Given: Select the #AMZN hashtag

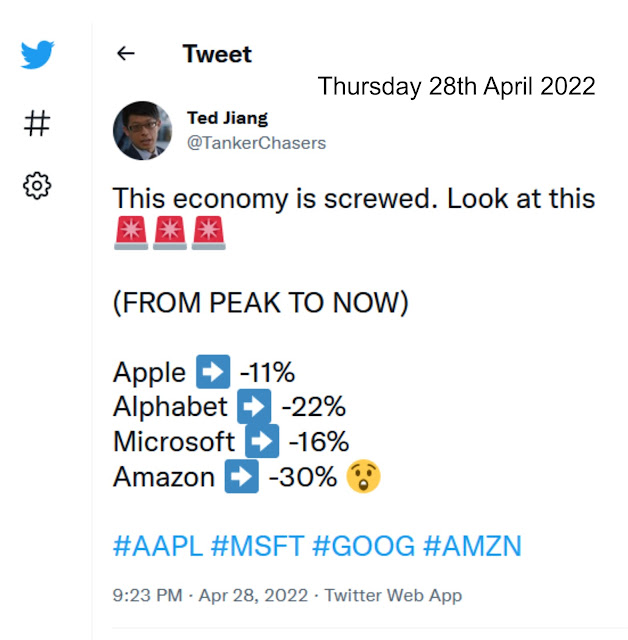Looking at the screenshot, I should (472, 546).
